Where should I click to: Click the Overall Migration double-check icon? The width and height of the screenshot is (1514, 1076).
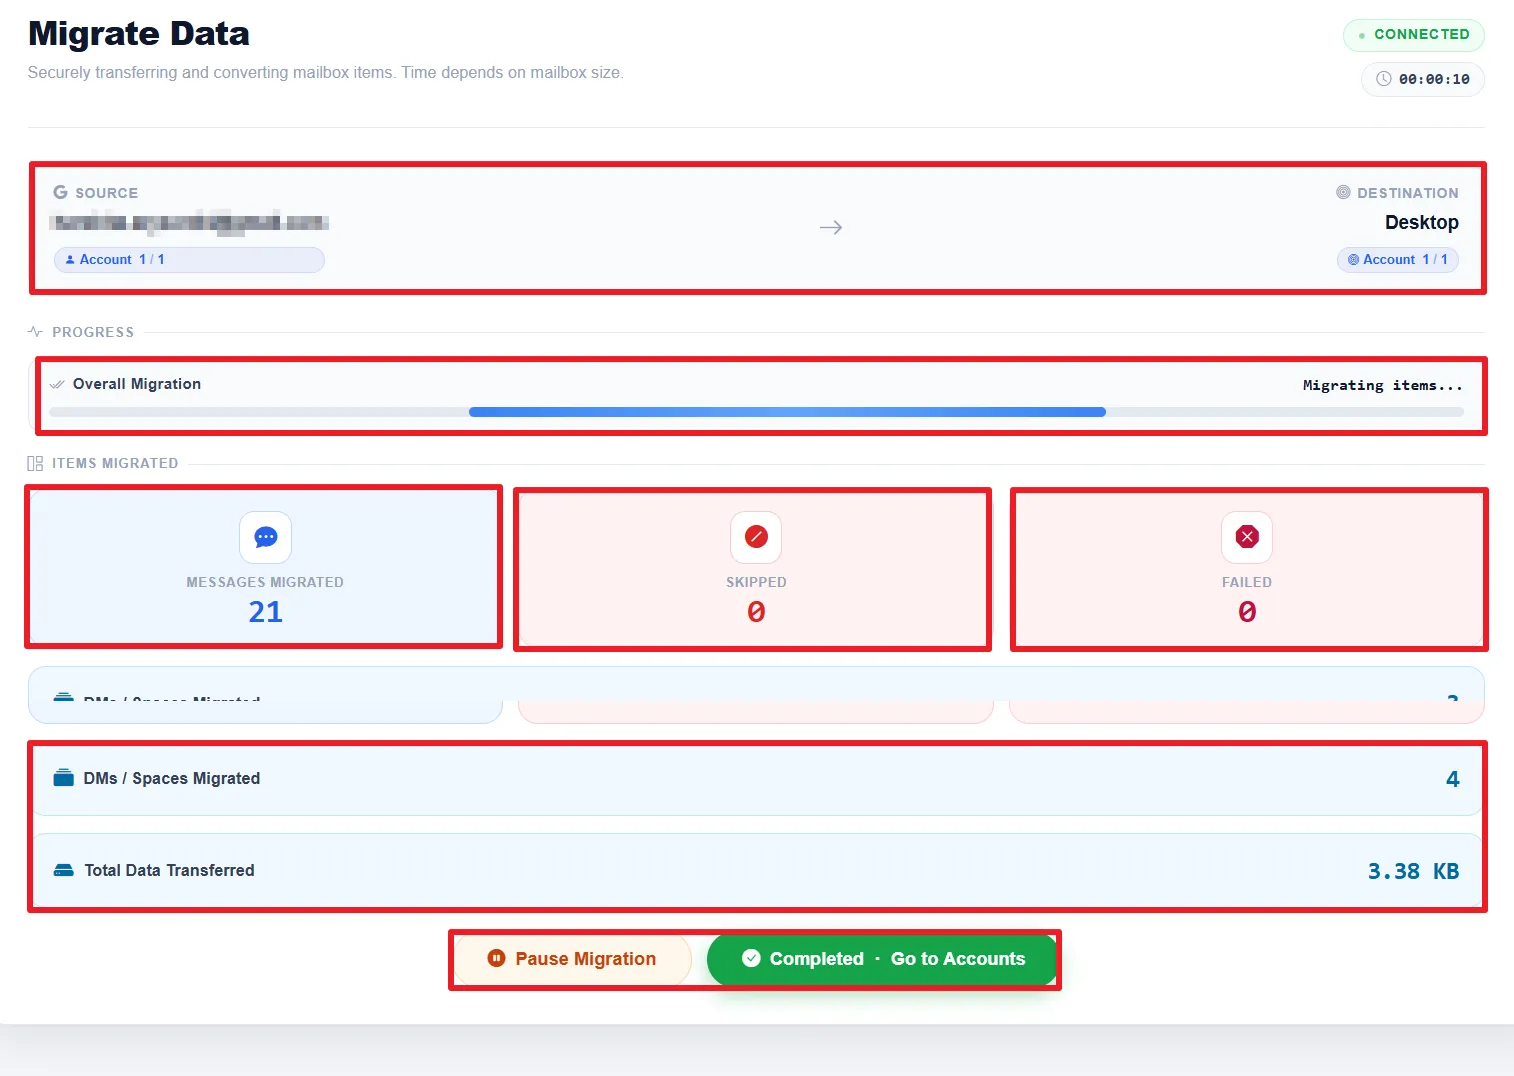coord(57,384)
